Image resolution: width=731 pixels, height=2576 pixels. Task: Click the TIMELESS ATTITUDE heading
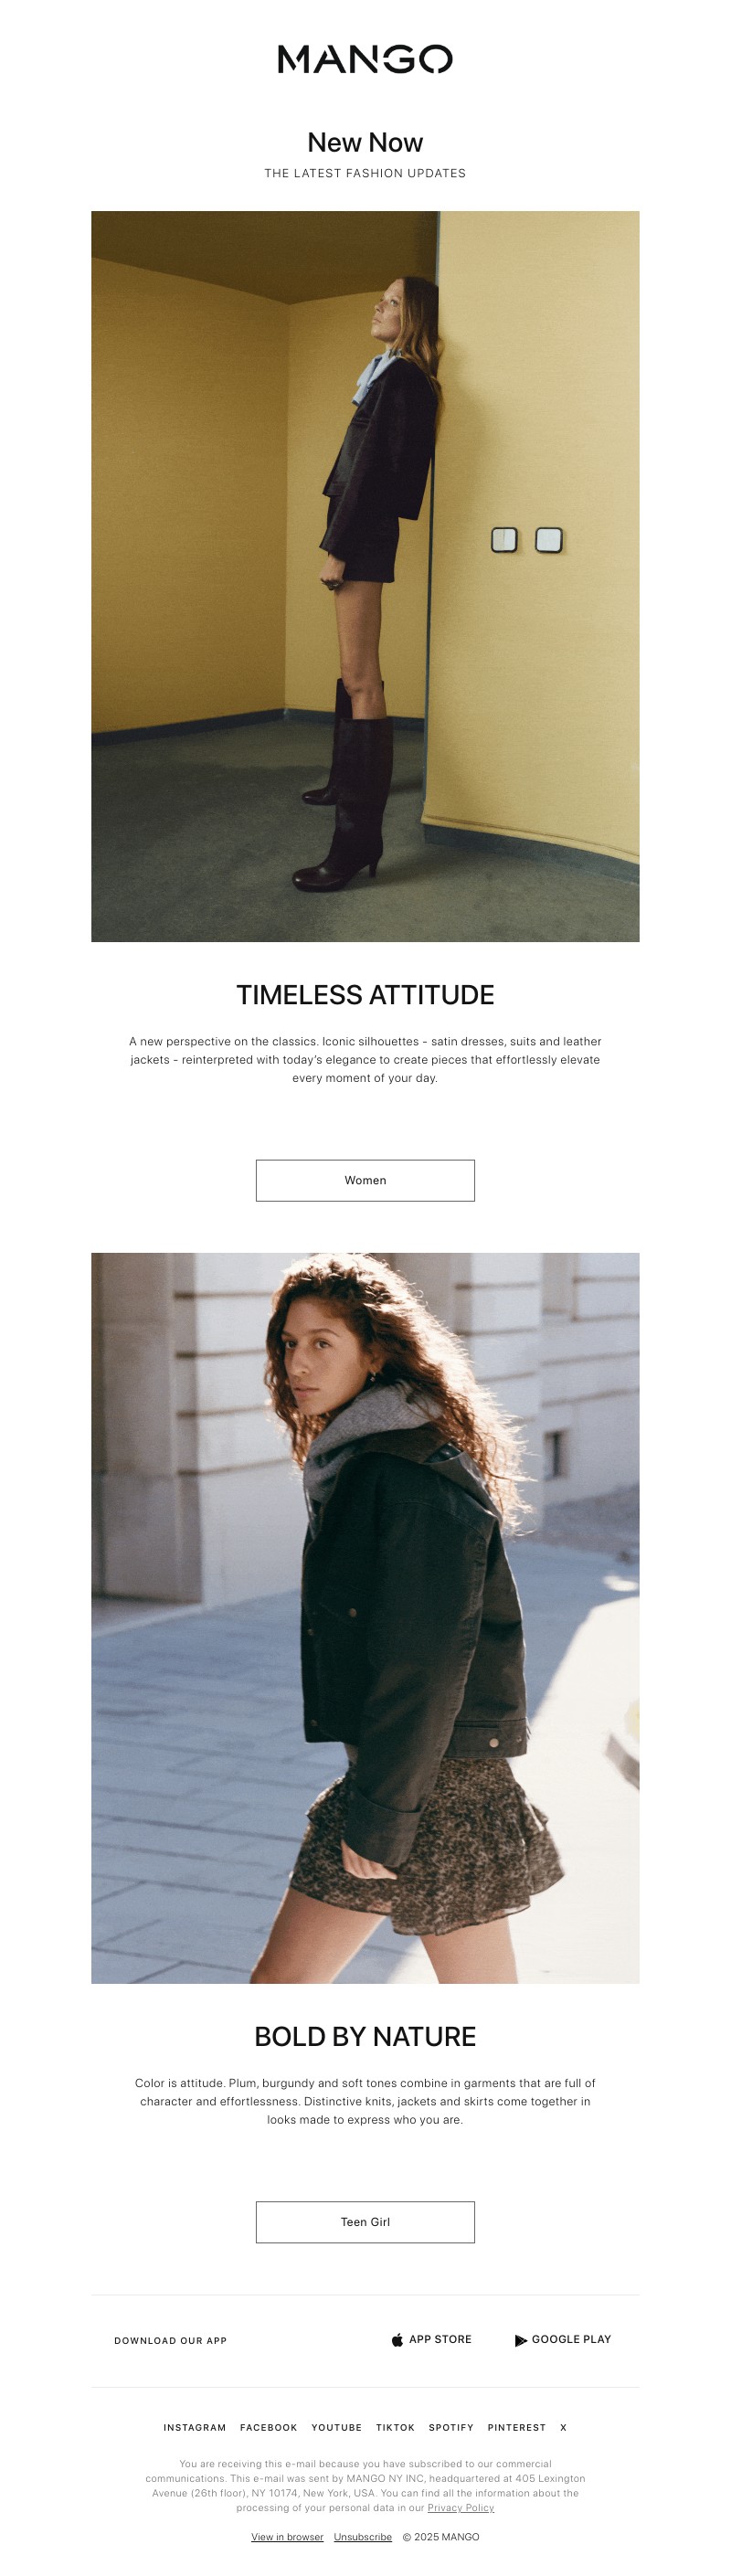pyautogui.click(x=365, y=995)
